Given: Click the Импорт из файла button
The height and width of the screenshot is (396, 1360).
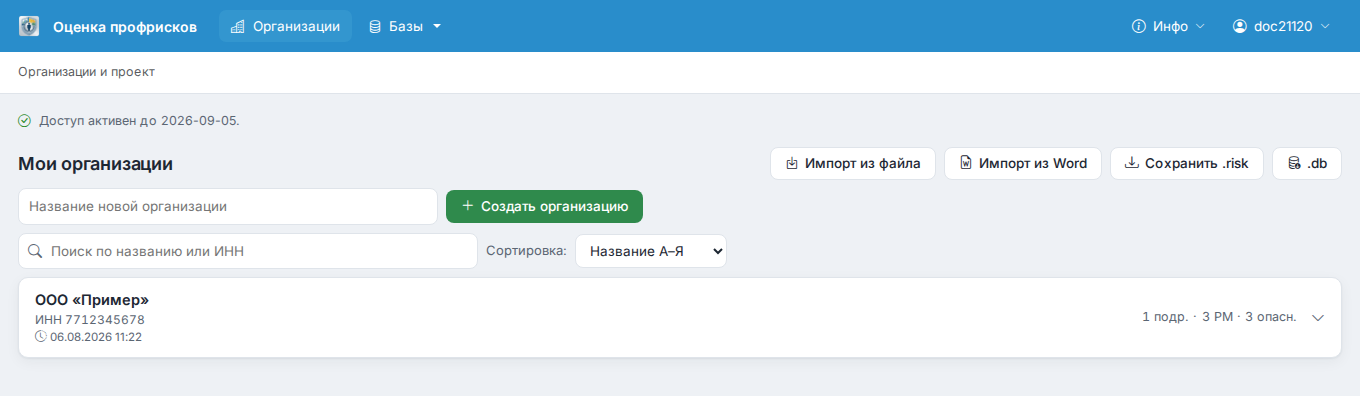Looking at the screenshot, I should pyautogui.click(x=853, y=164).
